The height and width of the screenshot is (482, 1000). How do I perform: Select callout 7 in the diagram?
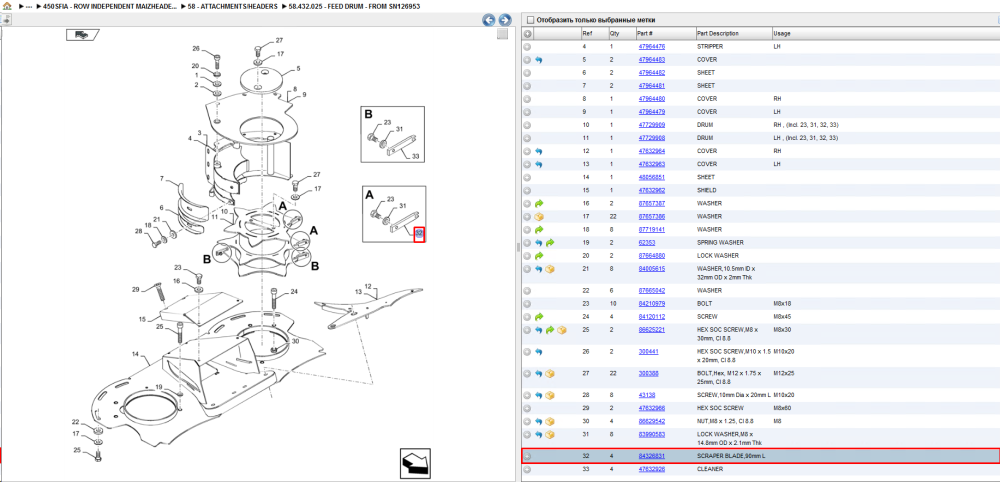click(162, 179)
